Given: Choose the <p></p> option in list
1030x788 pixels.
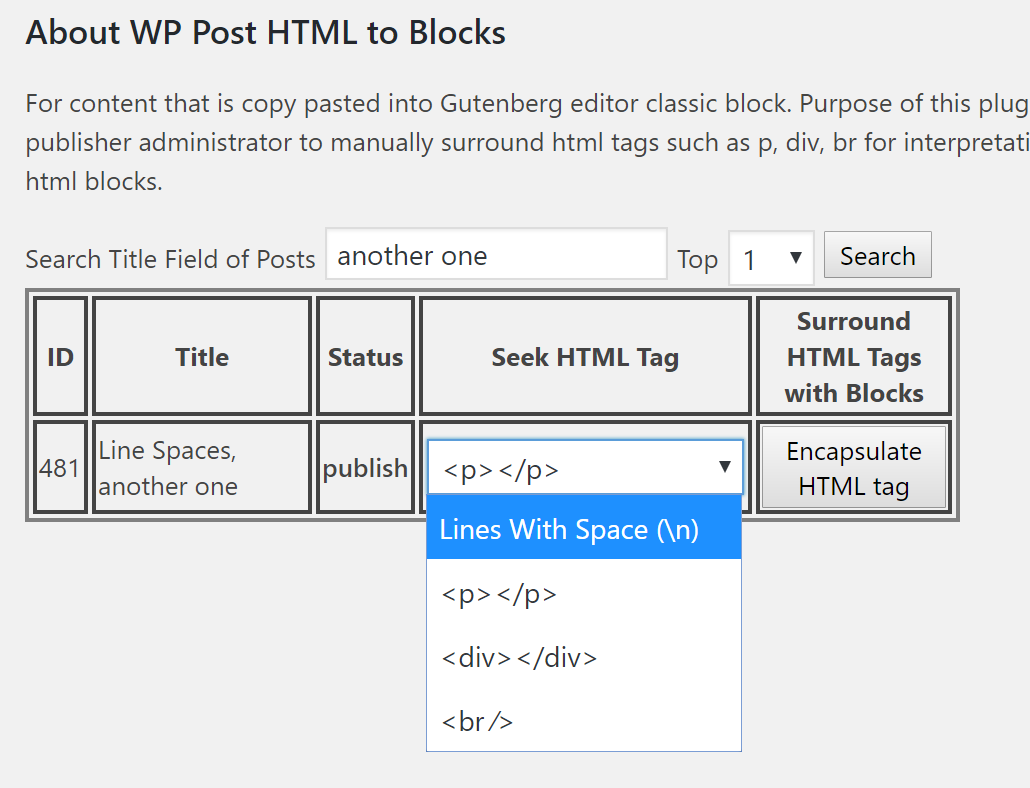Looking at the screenshot, I should tap(584, 593).
